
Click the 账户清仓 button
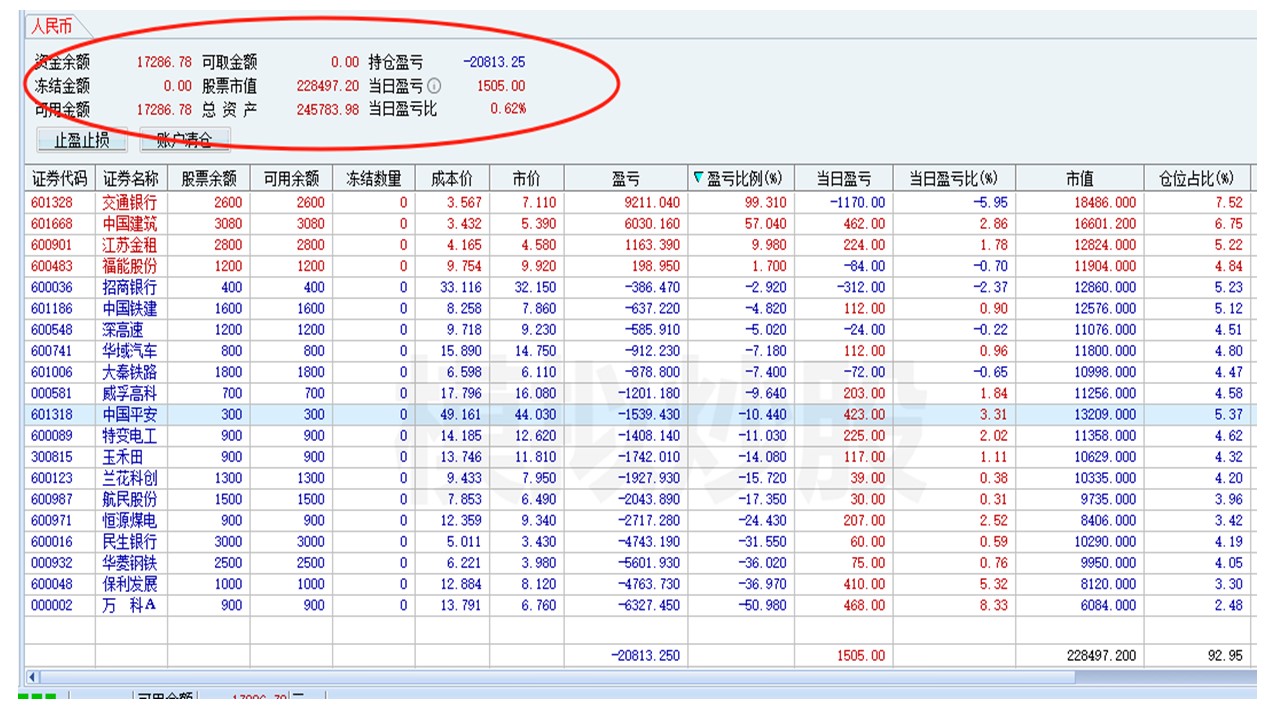[185, 140]
